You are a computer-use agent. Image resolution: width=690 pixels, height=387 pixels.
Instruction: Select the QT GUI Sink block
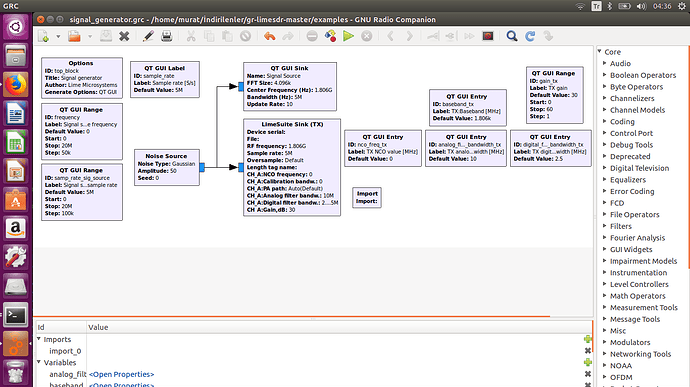pyautogui.click(x=290, y=86)
